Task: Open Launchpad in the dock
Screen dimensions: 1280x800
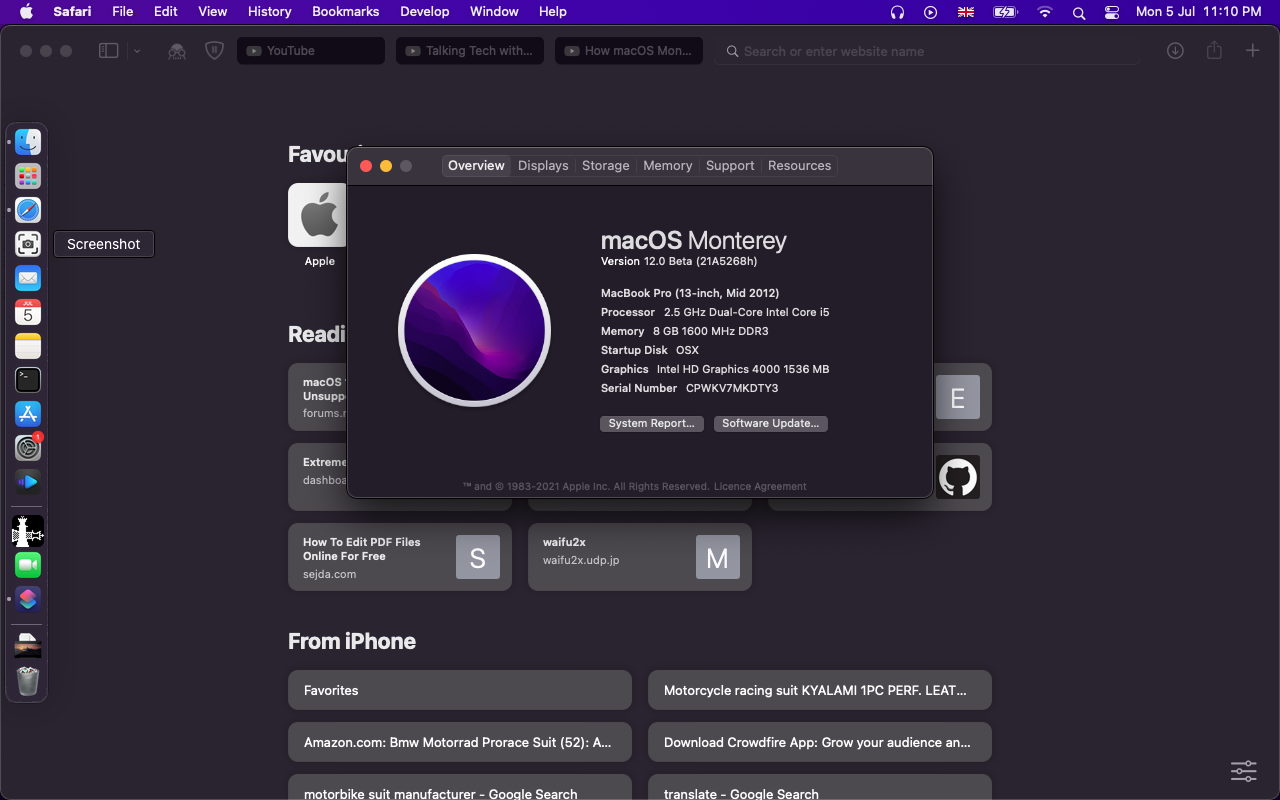Action: tap(28, 176)
